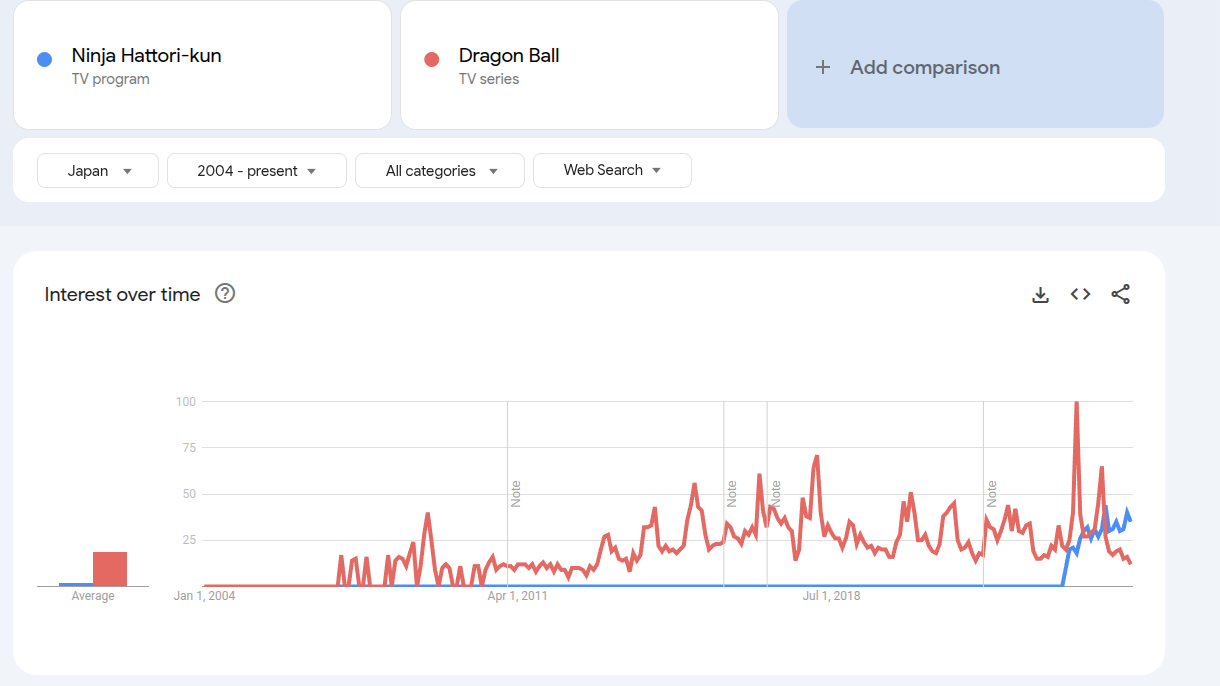
Task: Click the 'Jul 1, 2018' axis label
Action: pyautogui.click(x=832, y=596)
